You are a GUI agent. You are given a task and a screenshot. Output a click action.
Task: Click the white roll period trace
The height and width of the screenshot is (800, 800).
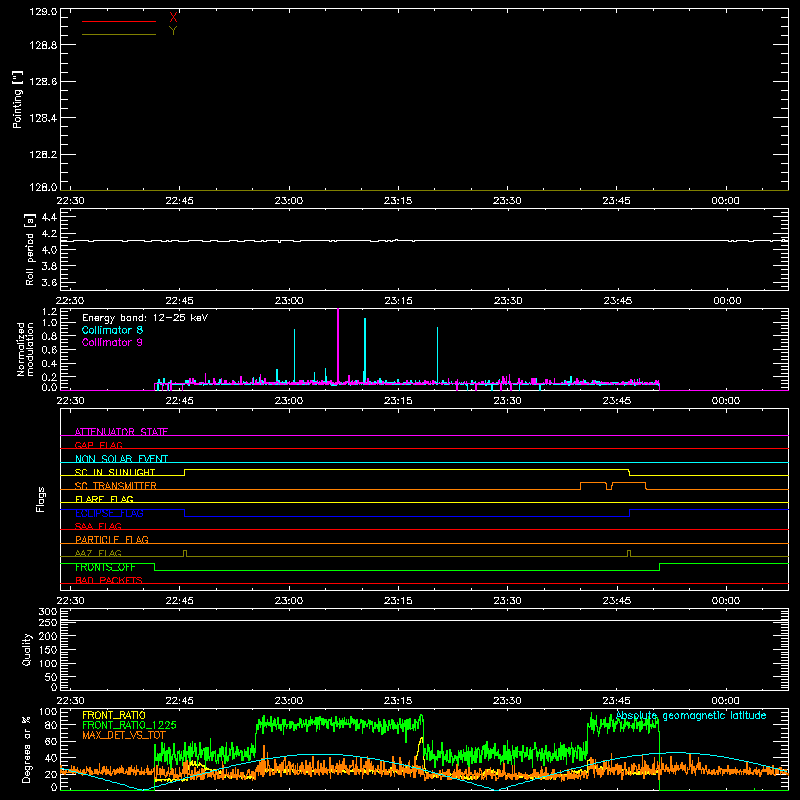tap(424, 240)
